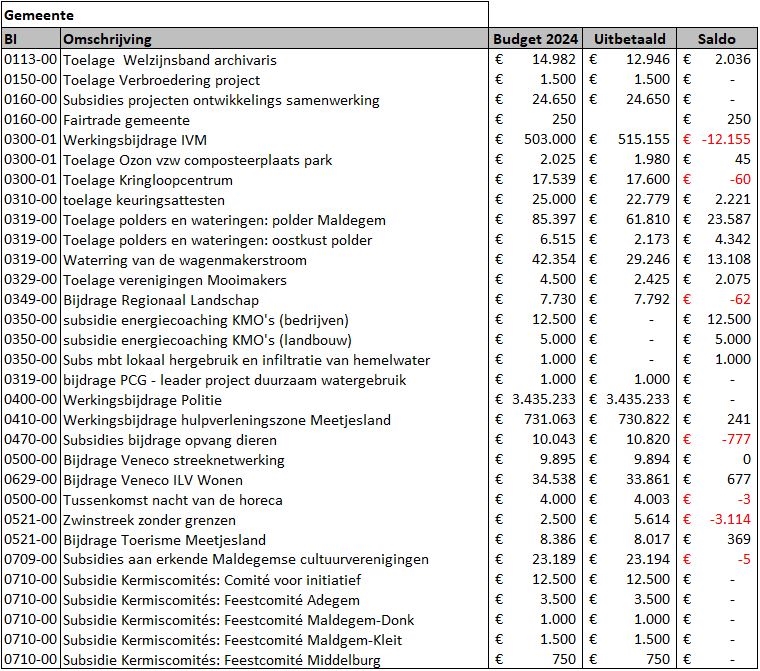Select the red -3 saldo value
The height and width of the screenshot is (671, 760).
pos(744,499)
